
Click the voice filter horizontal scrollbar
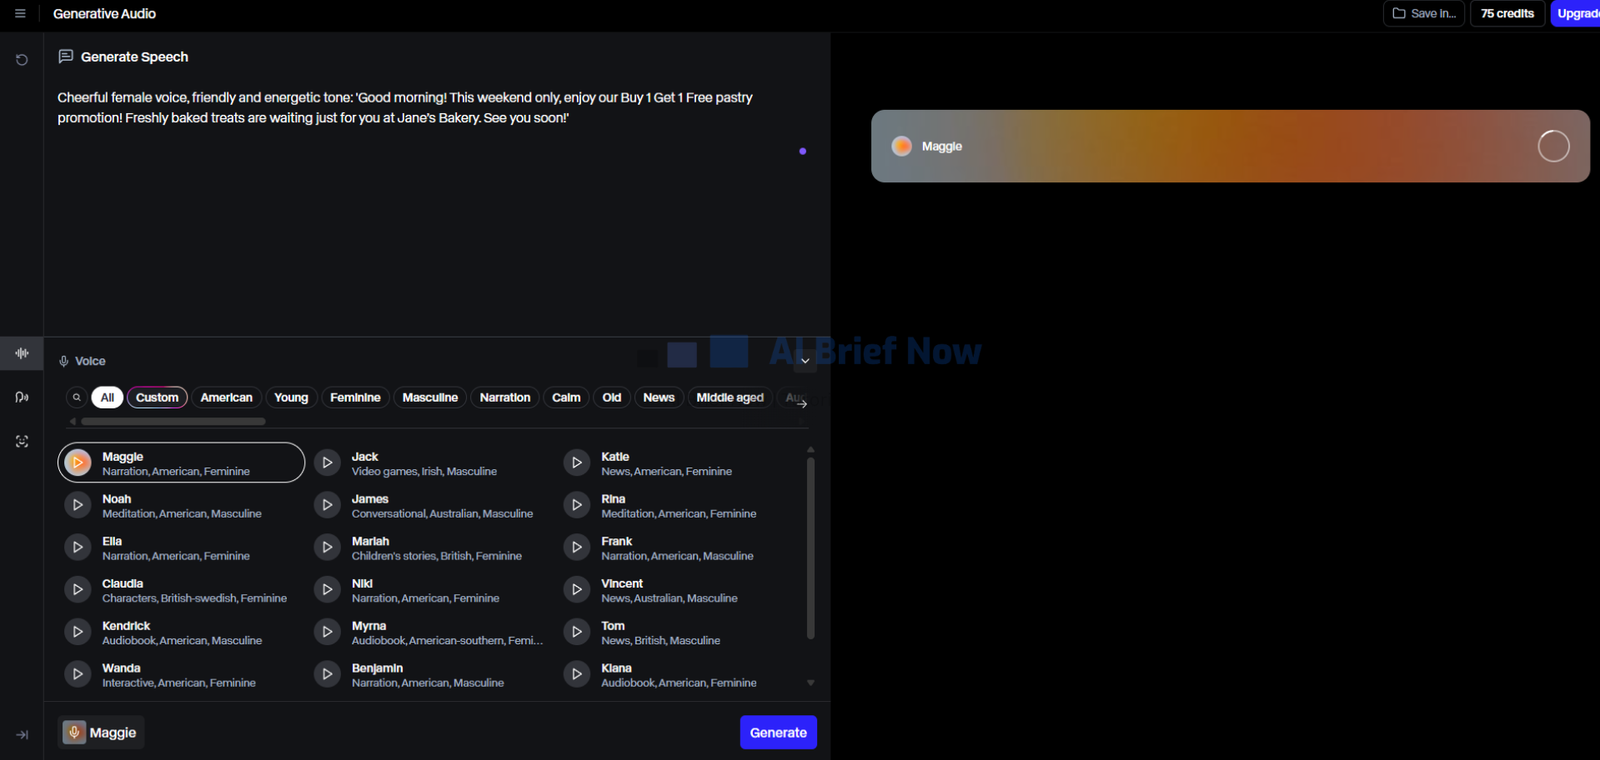click(173, 422)
